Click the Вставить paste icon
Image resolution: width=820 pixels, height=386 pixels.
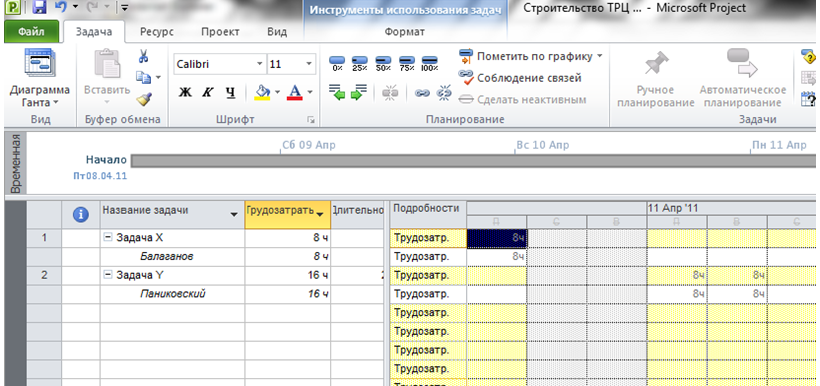[107, 64]
